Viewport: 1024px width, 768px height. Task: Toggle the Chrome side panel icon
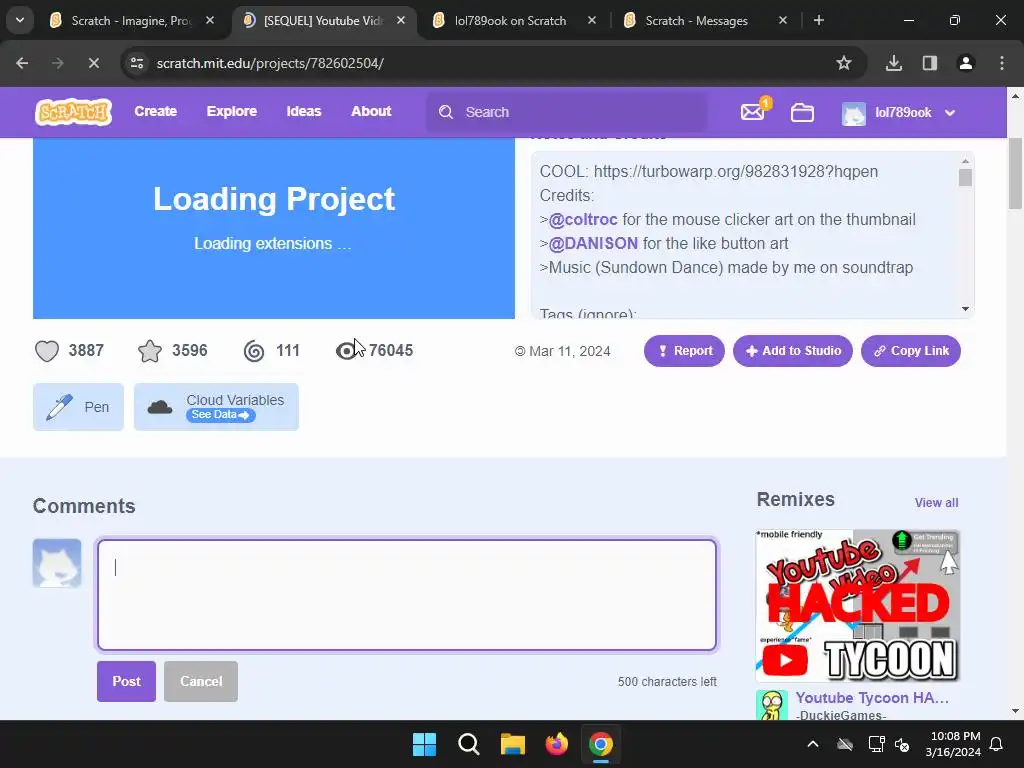click(x=929, y=63)
